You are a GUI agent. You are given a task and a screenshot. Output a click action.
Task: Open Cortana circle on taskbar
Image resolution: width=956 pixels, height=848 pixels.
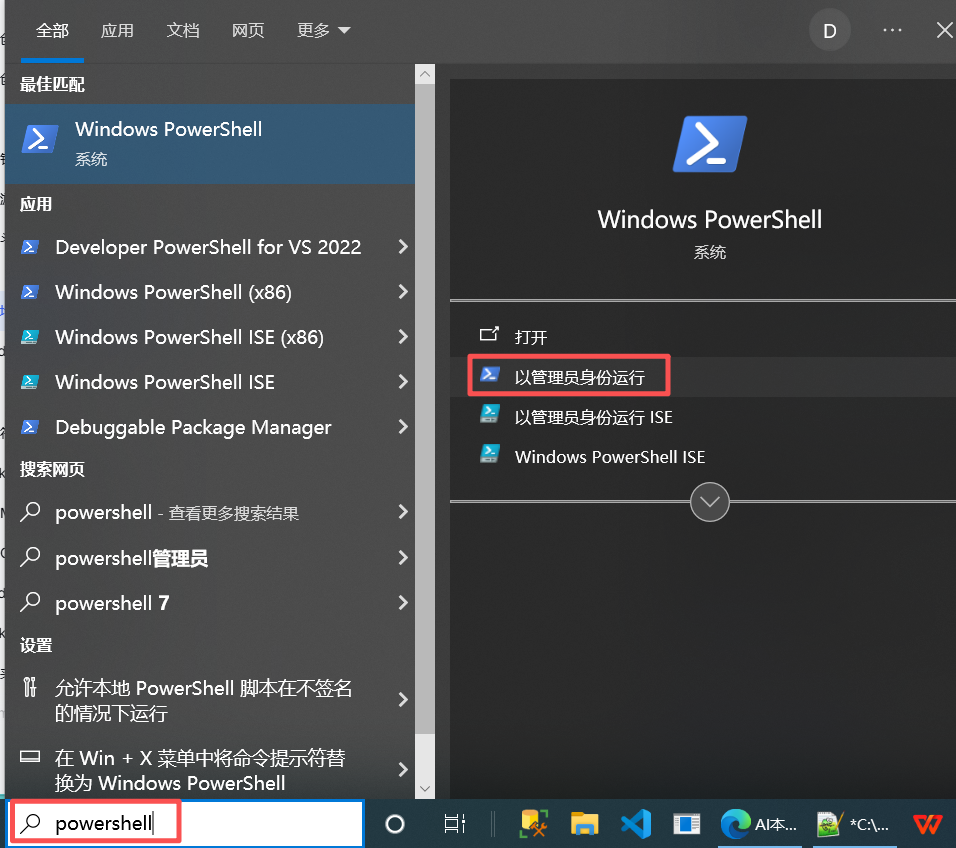(x=395, y=824)
